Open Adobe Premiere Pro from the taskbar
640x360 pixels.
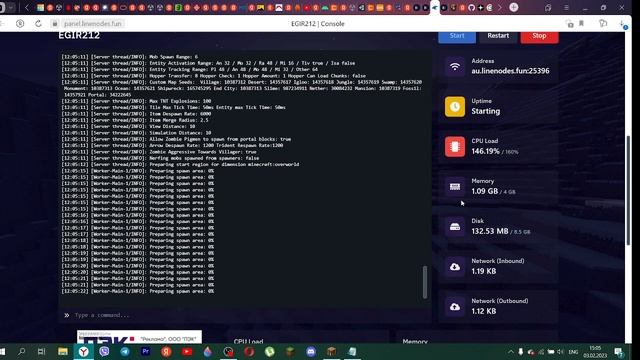145,351
